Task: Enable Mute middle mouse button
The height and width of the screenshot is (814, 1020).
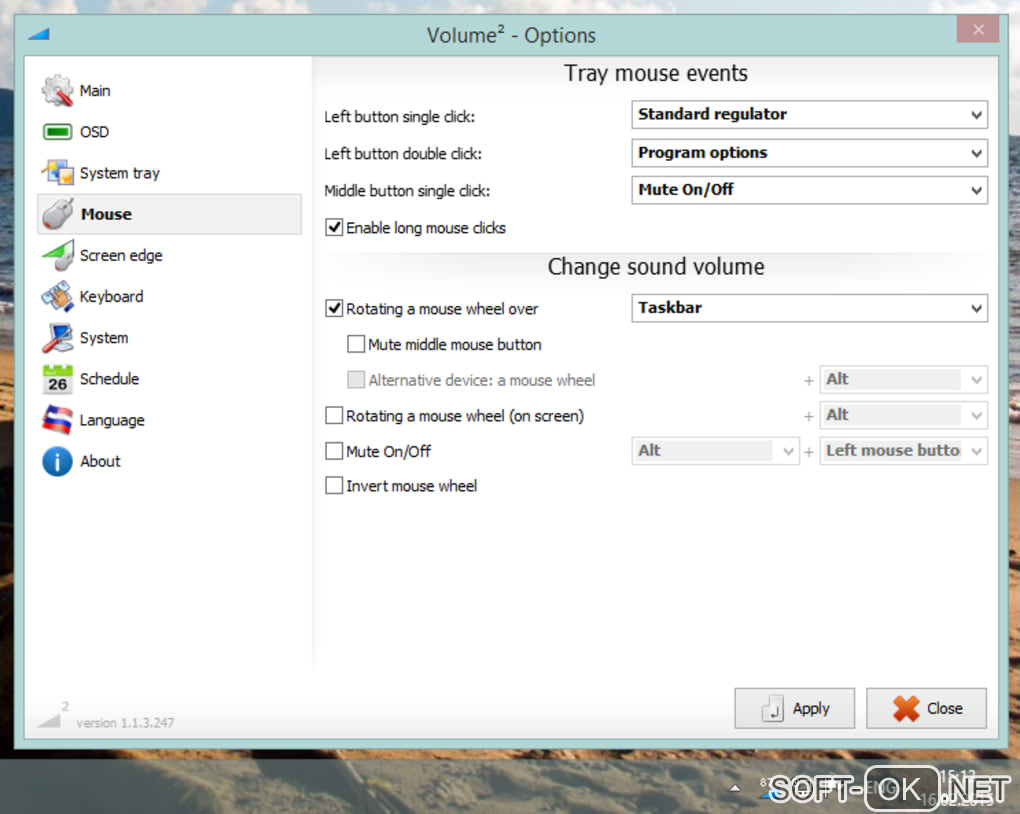Action: (x=356, y=344)
